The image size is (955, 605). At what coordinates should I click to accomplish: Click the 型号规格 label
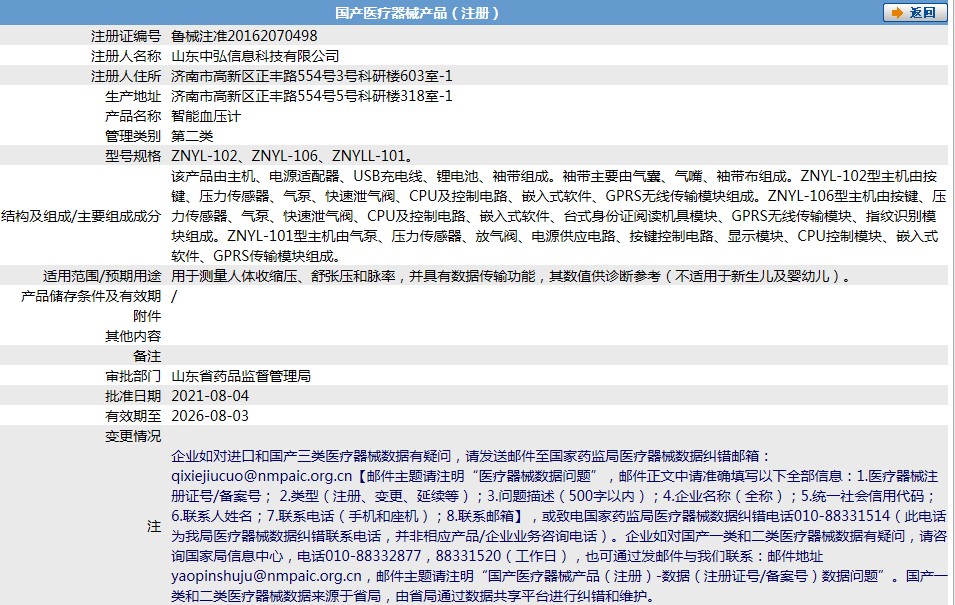133,156
